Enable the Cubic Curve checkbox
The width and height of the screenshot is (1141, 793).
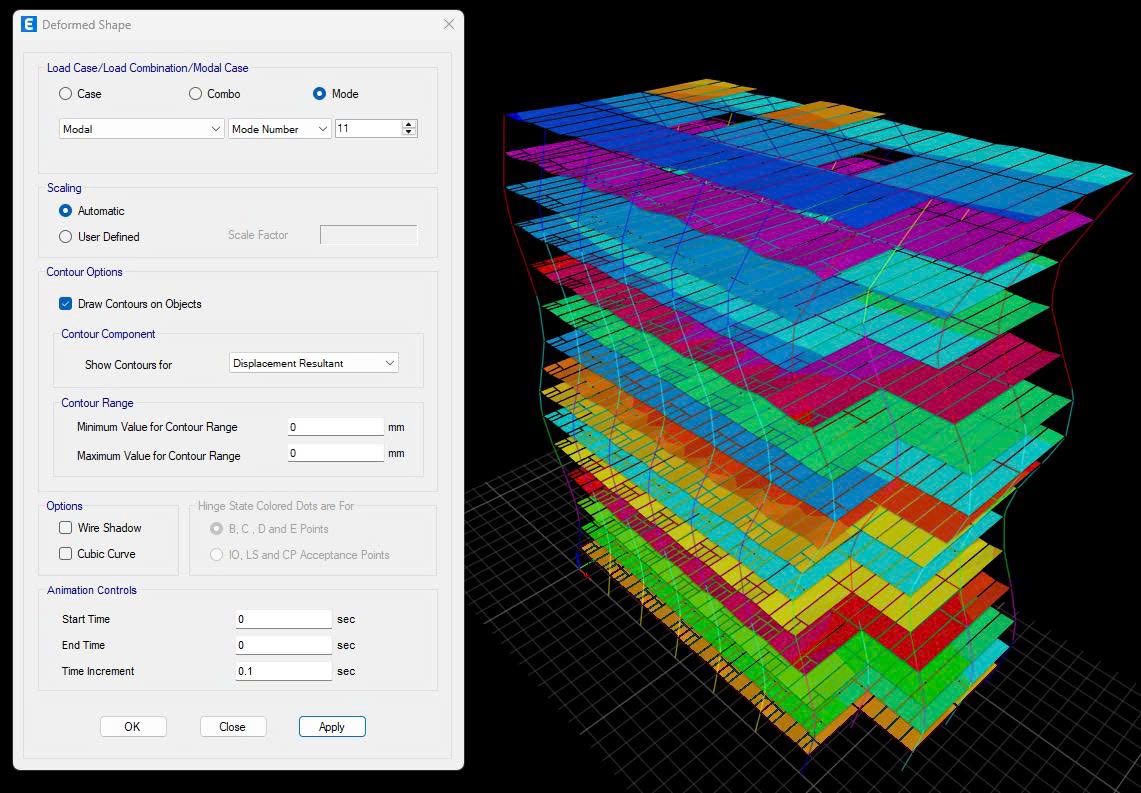[x=65, y=554]
